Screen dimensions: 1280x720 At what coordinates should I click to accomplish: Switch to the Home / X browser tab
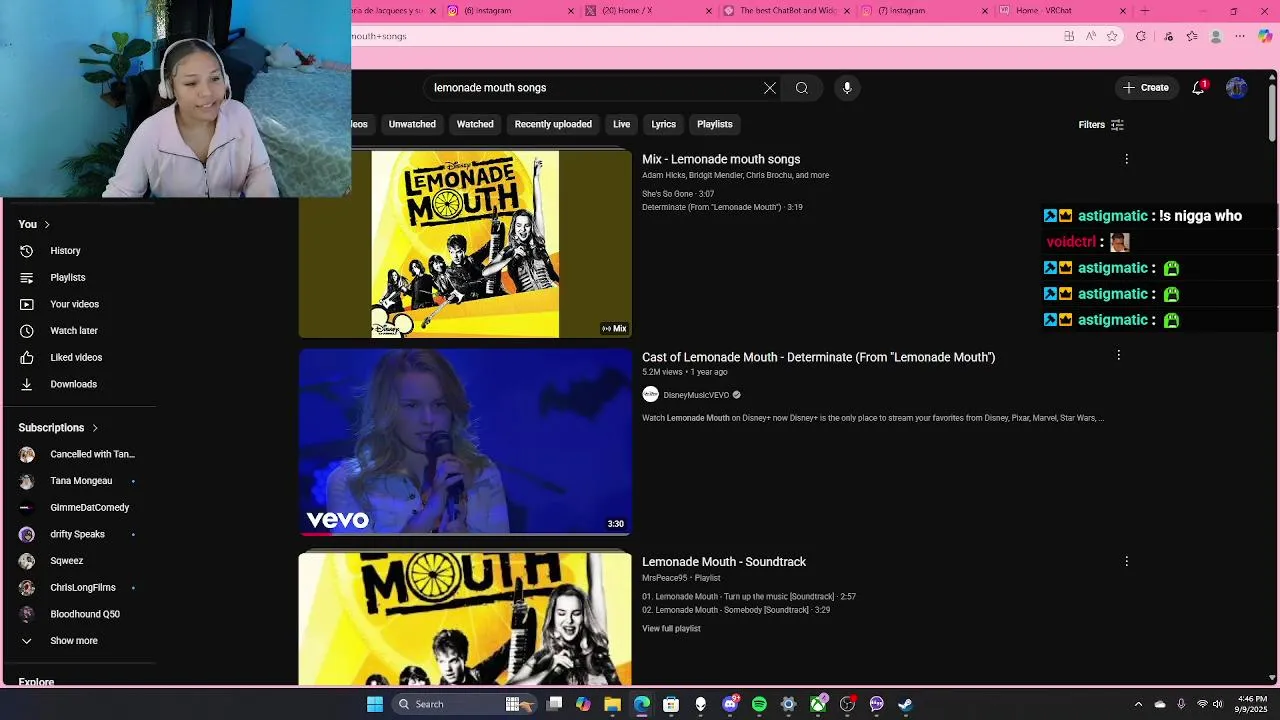(x=647, y=11)
